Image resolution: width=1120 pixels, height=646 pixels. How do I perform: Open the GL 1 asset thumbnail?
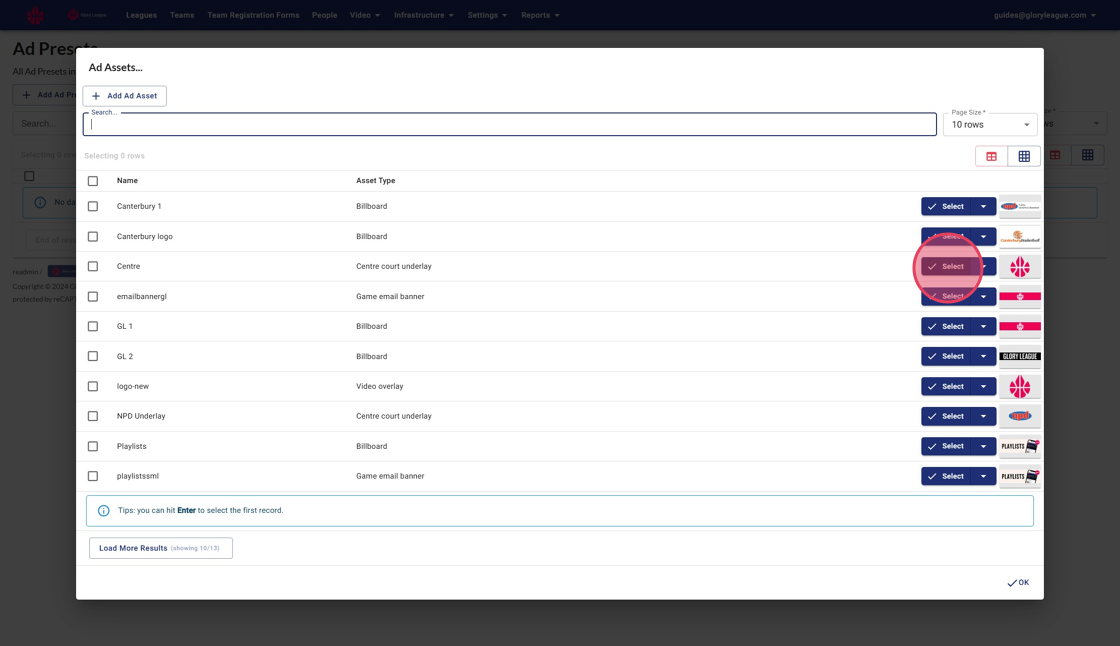pyautogui.click(x=1019, y=327)
